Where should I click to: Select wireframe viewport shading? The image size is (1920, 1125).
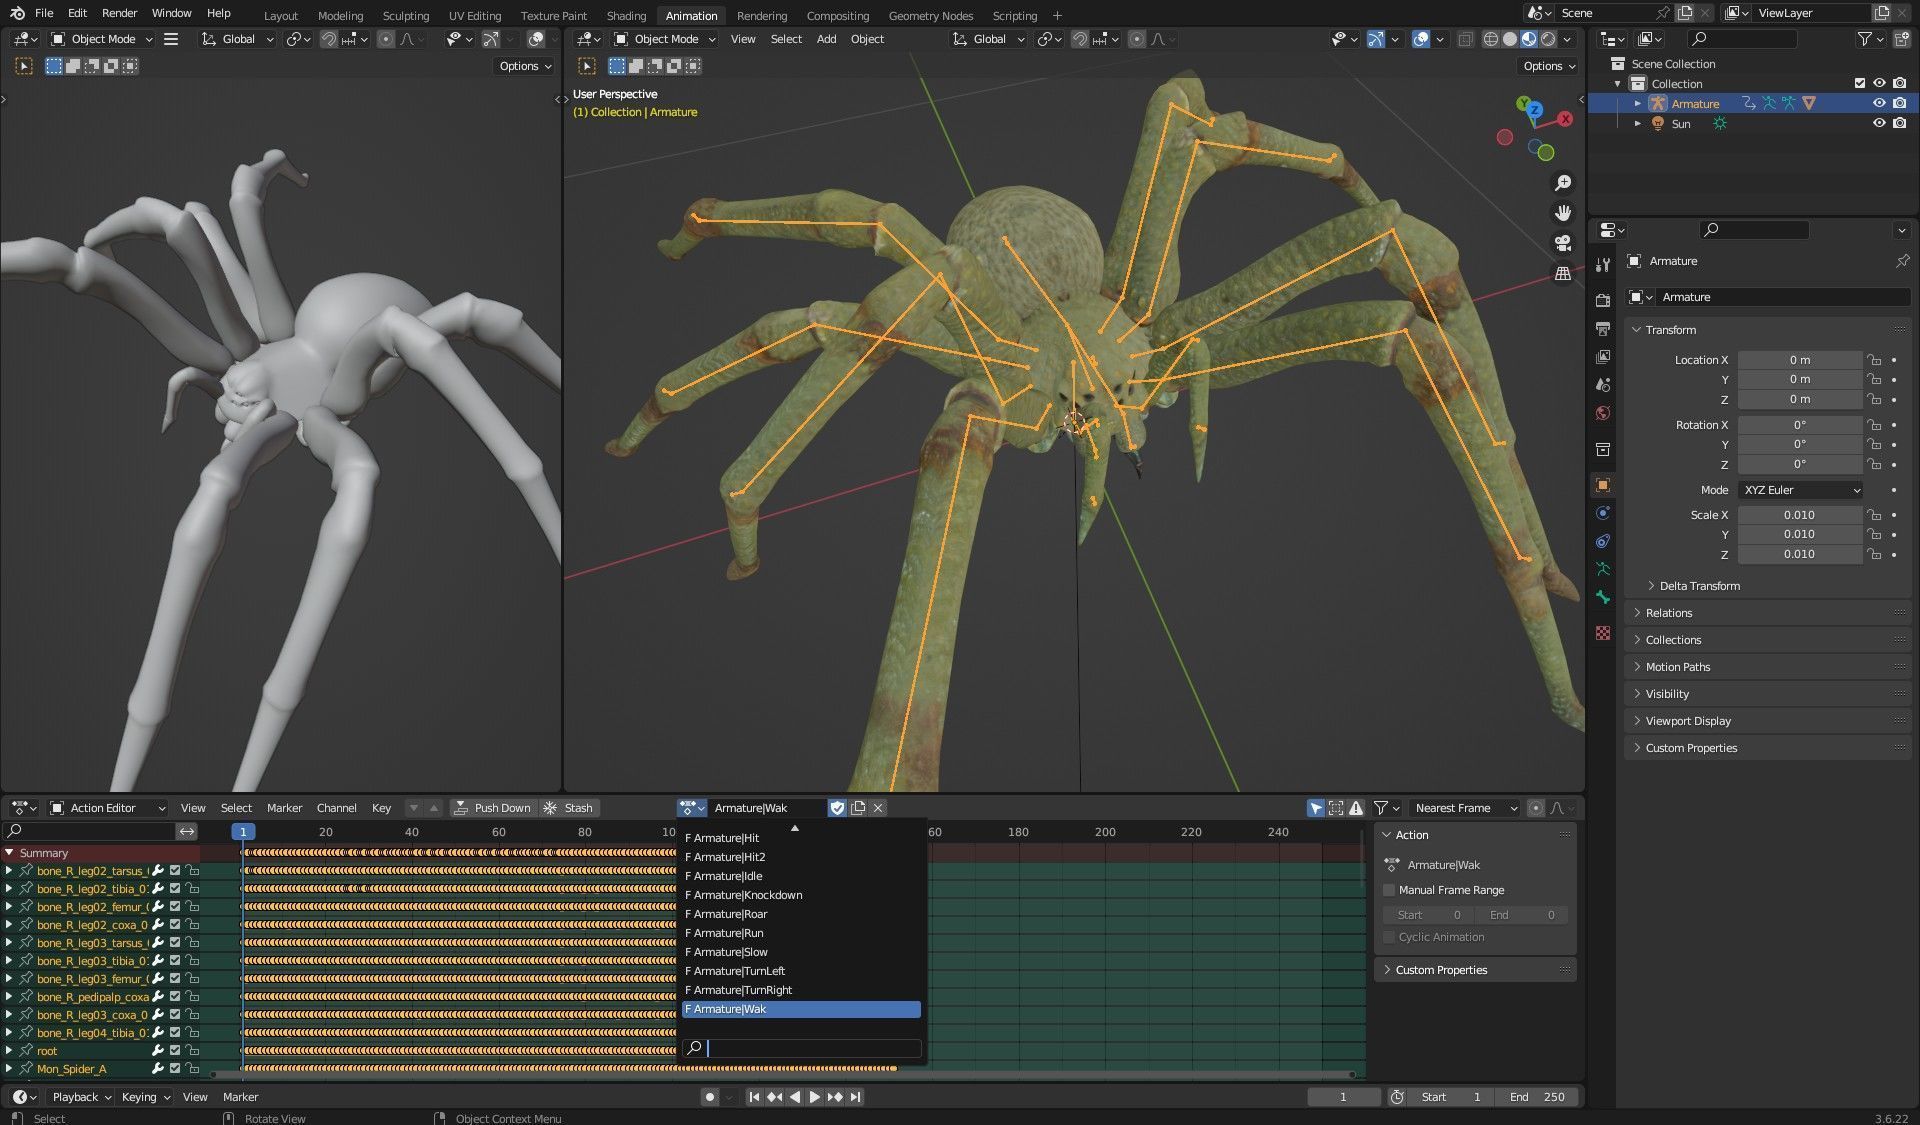[1491, 39]
